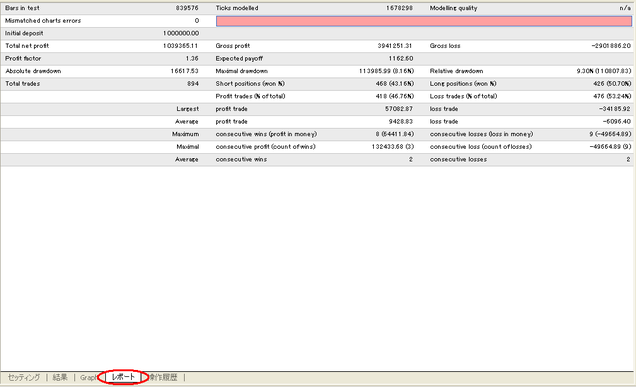Image resolution: width=636 pixels, height=387 pixels.
Task: Select the Maximal drawdown value
Action: point(387,71)
